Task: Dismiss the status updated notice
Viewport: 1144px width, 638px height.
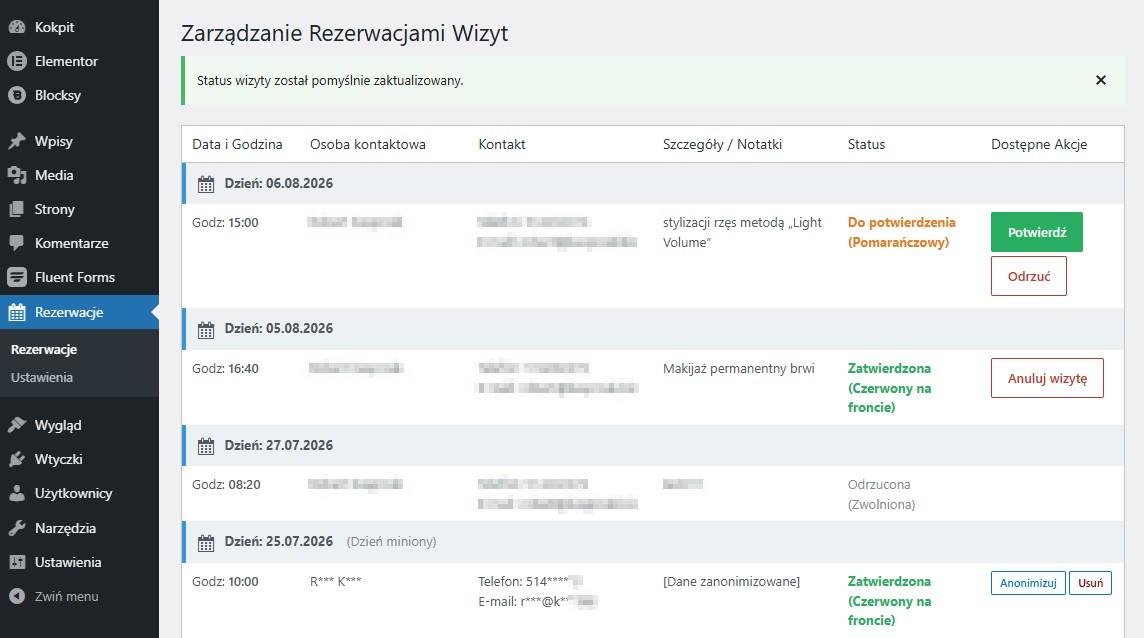Action: 1101,80
